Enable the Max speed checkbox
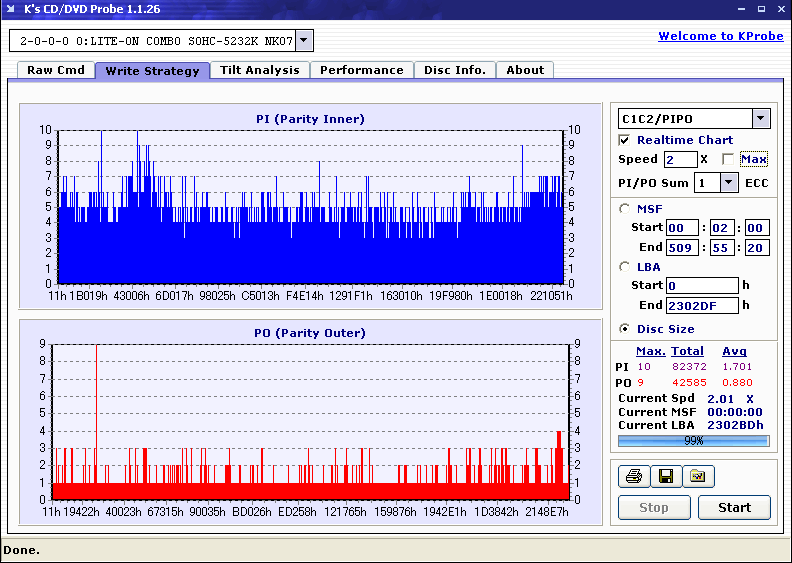 coord(728,159)
